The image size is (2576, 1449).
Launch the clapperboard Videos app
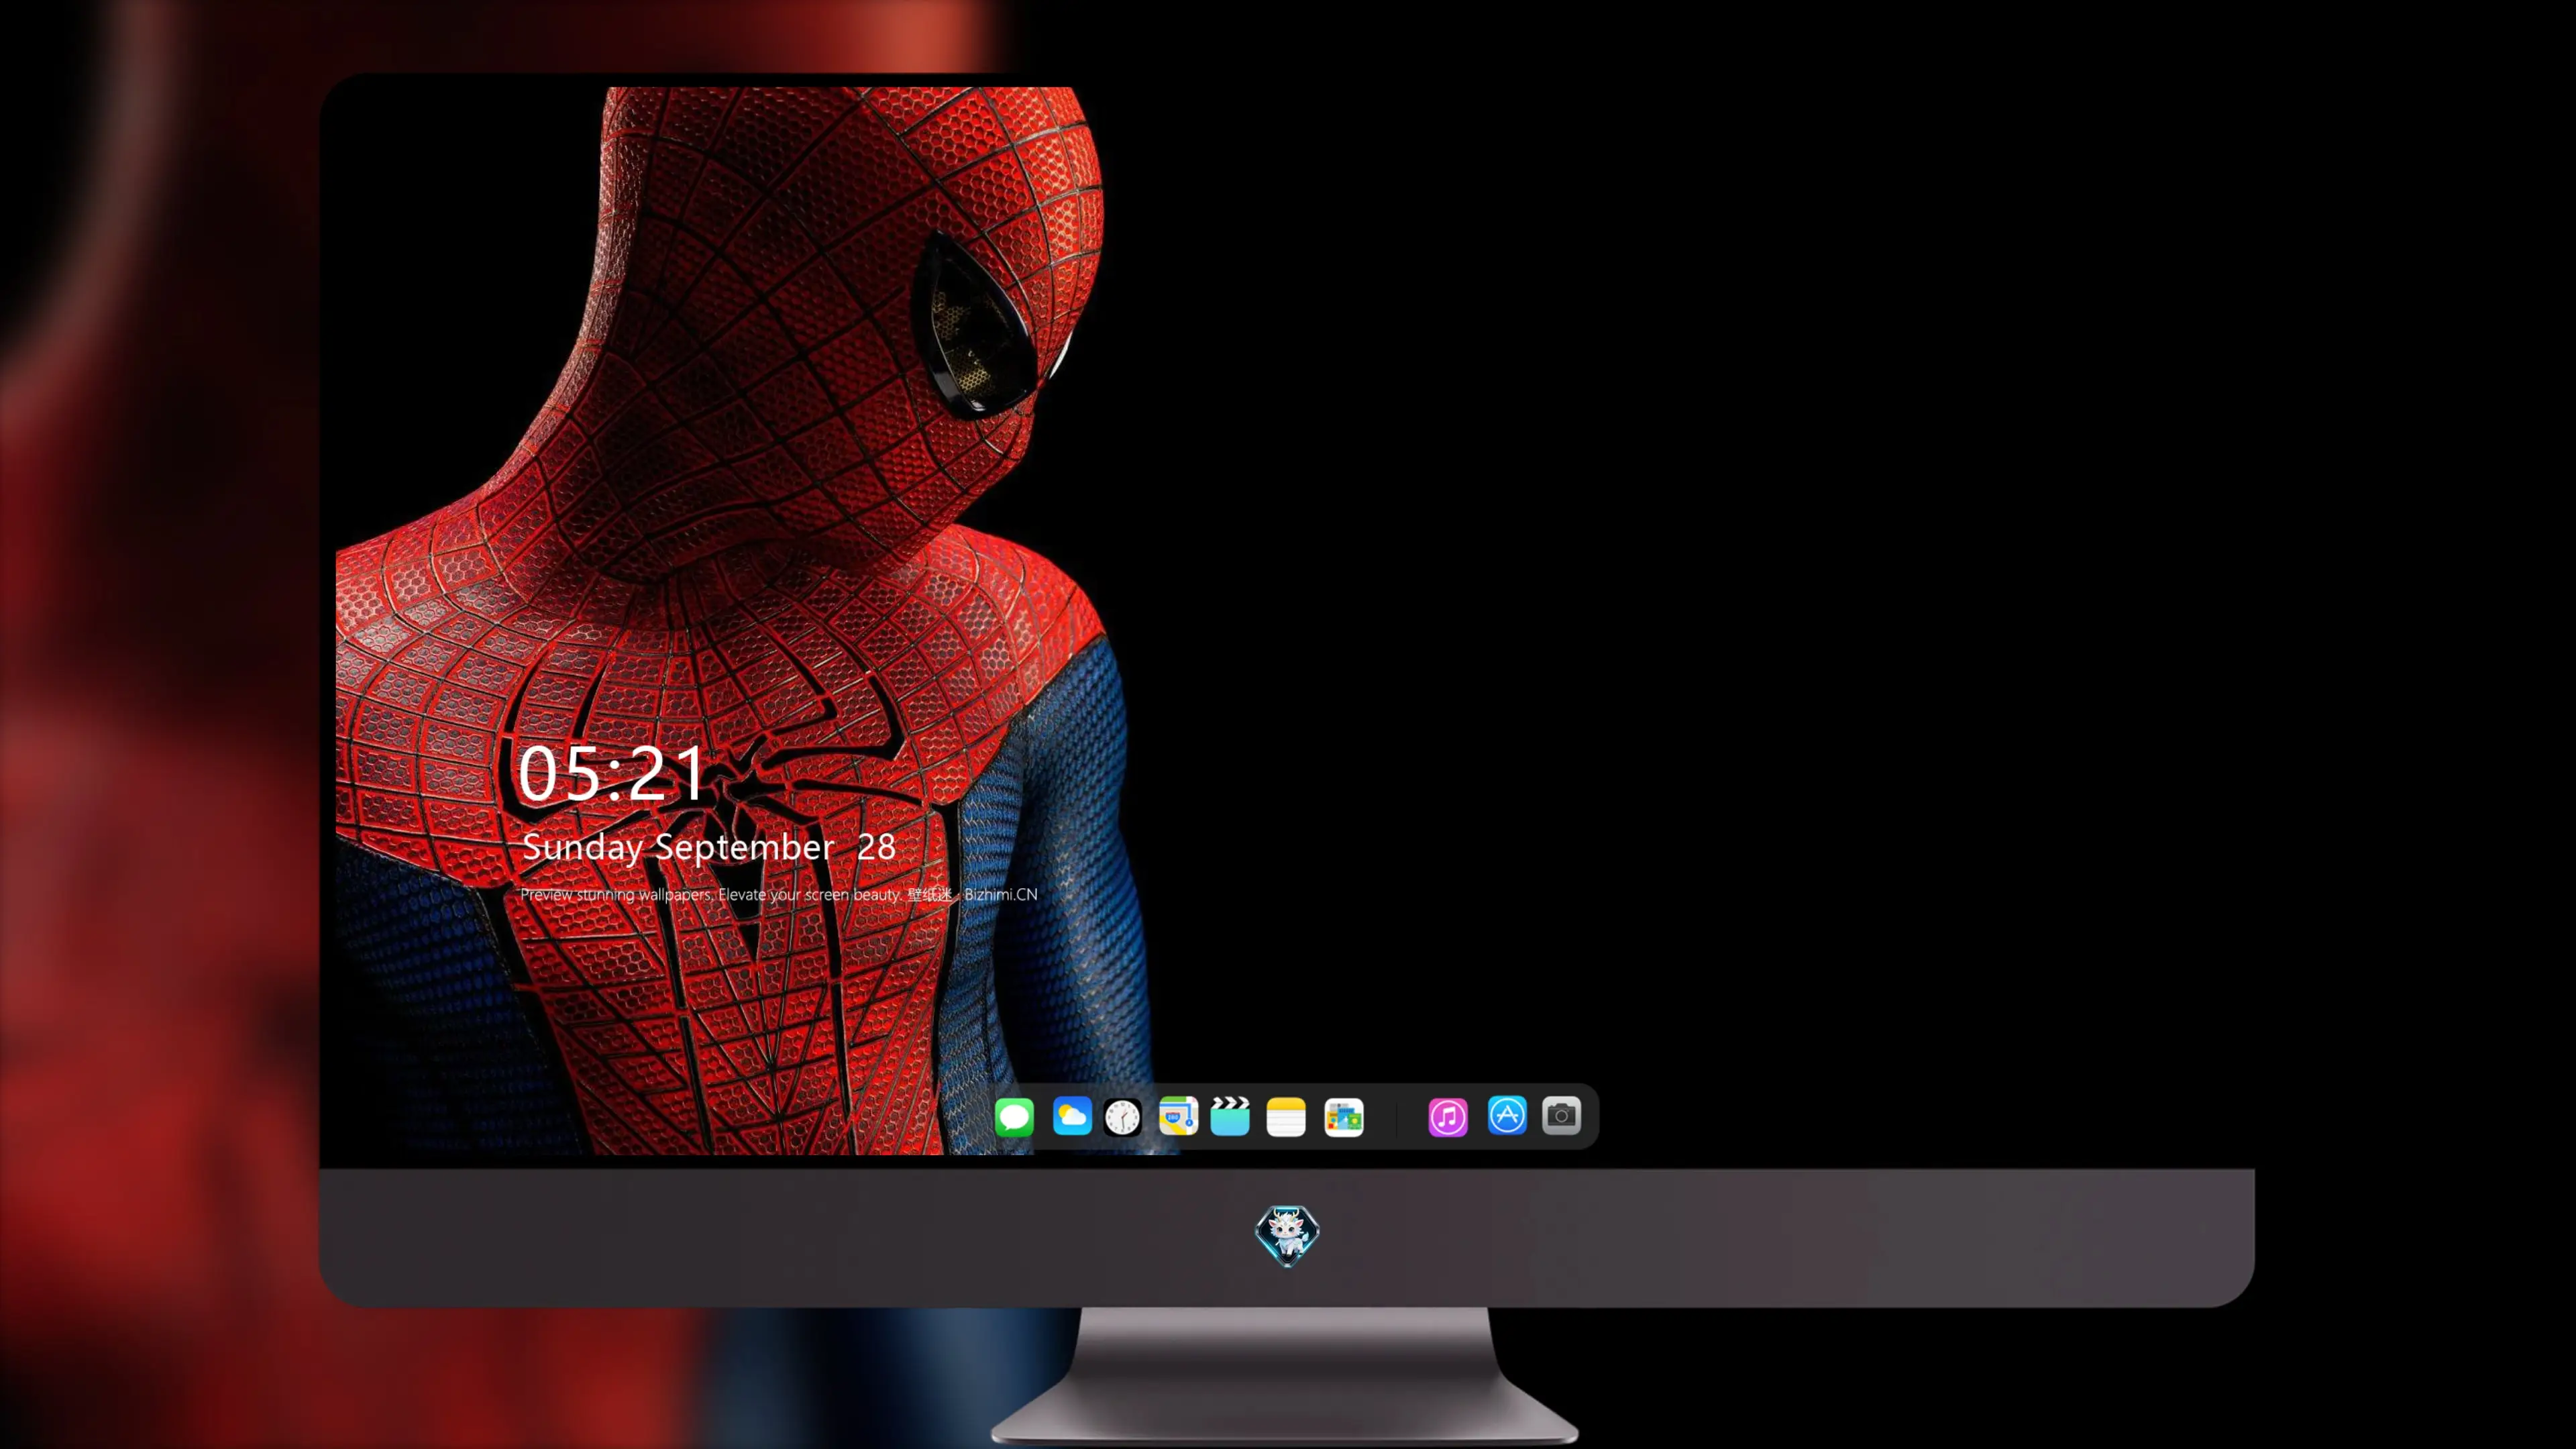1230,1116
